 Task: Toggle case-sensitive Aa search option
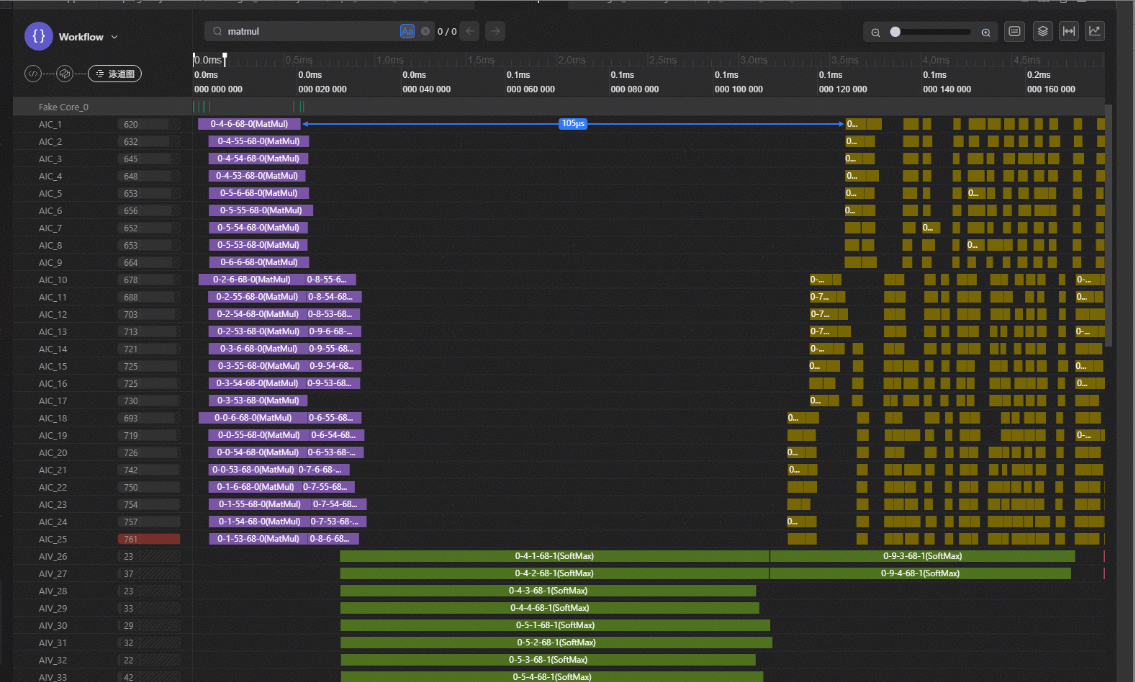point(407,31)
